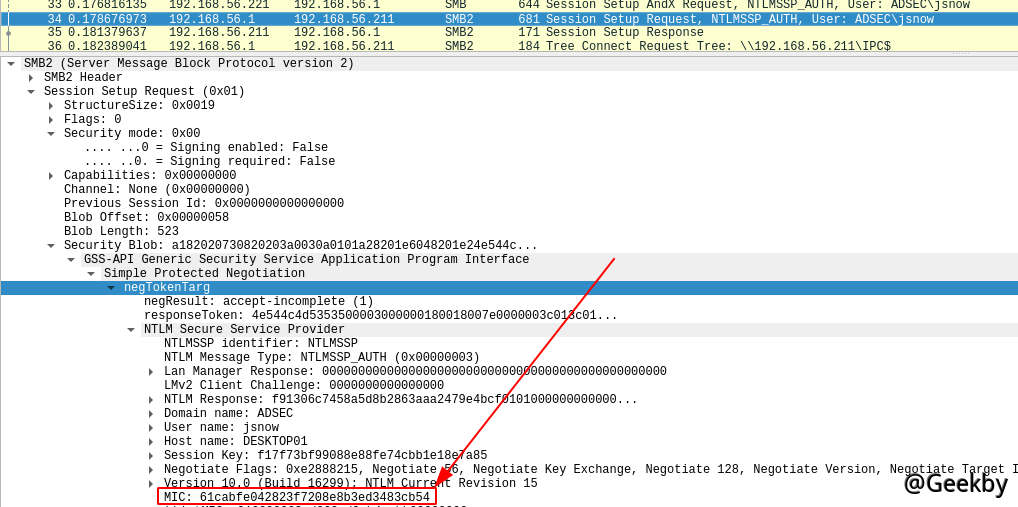Expand the NTLM Response field
Image resolution: width=1018 pixels, height=507 pixels.
[x=151, y=400]
